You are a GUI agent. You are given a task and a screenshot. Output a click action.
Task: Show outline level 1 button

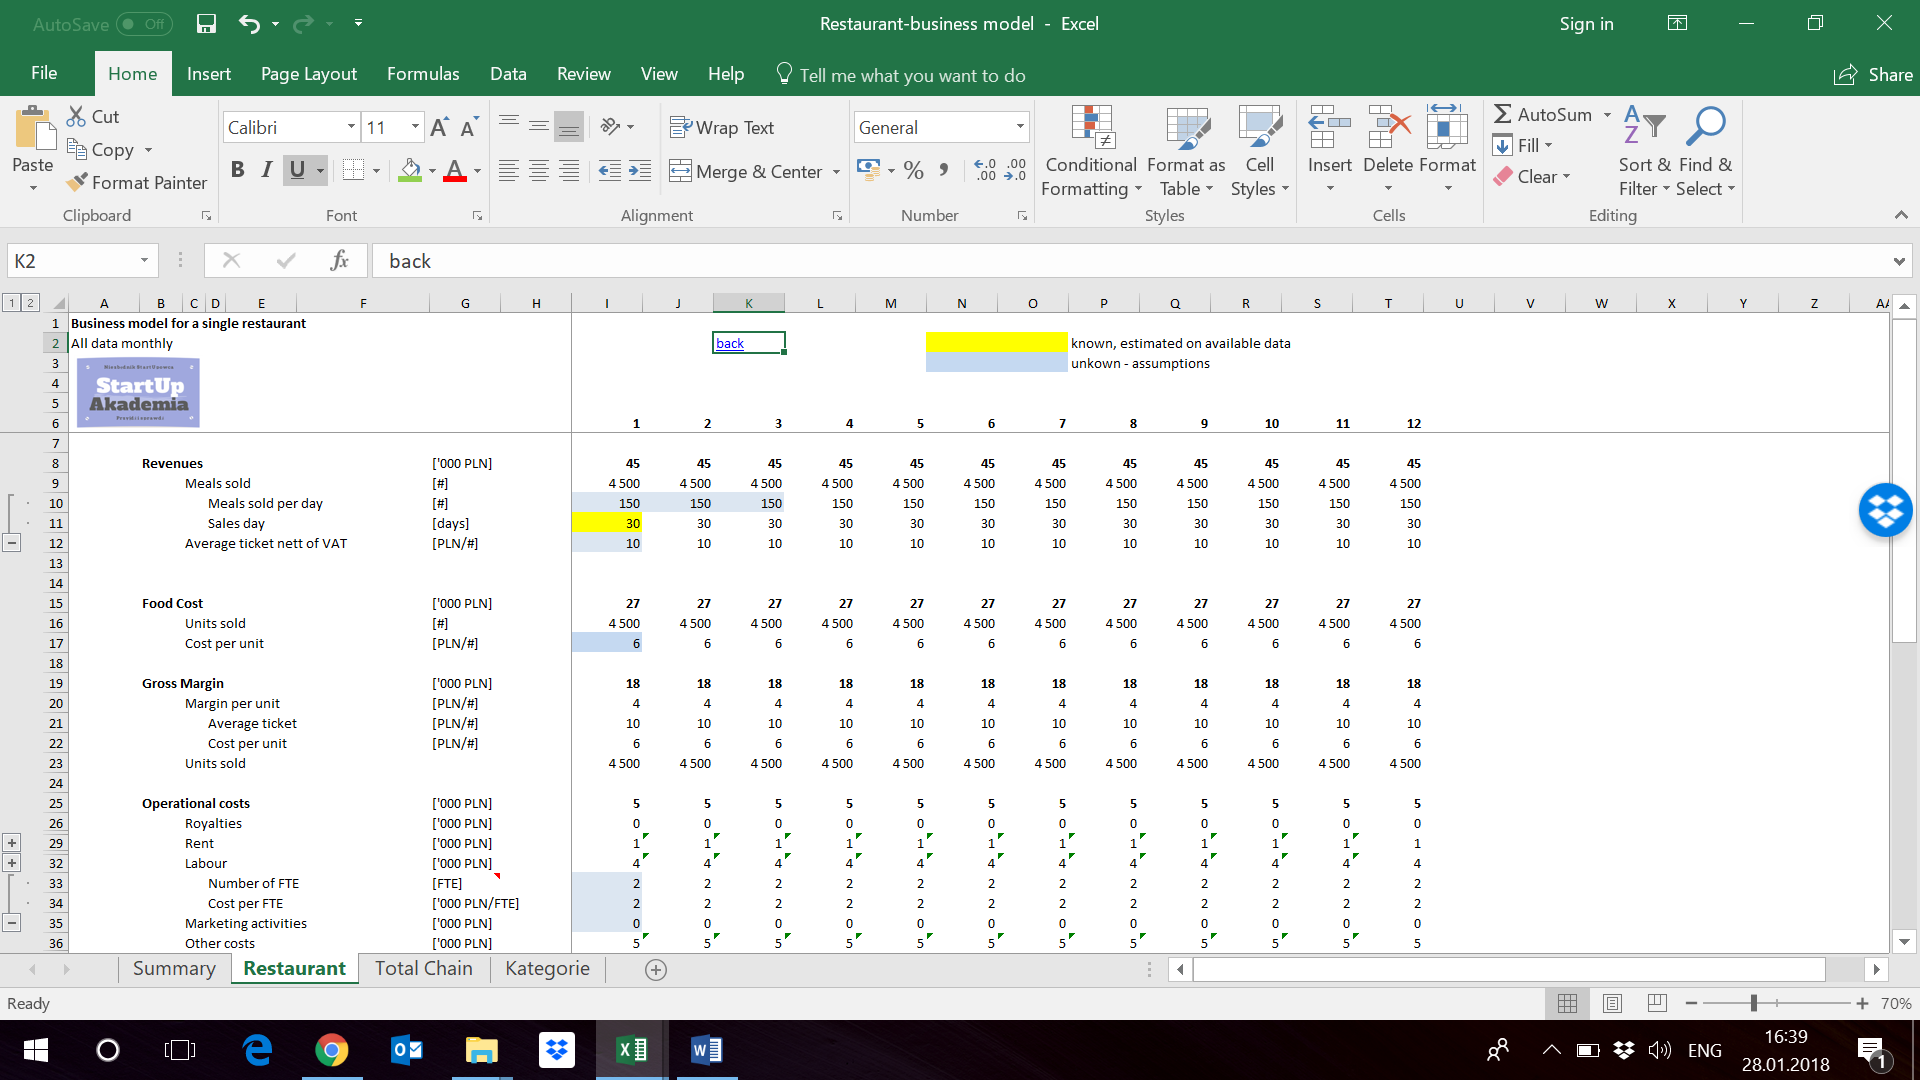click(11, 302)
